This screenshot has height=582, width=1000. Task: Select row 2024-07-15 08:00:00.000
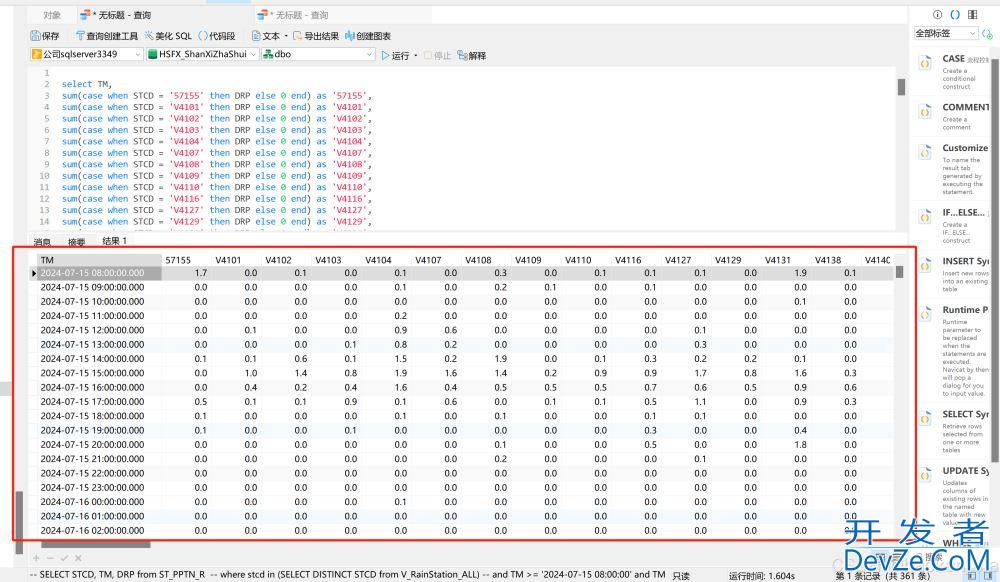pos(462,273)
